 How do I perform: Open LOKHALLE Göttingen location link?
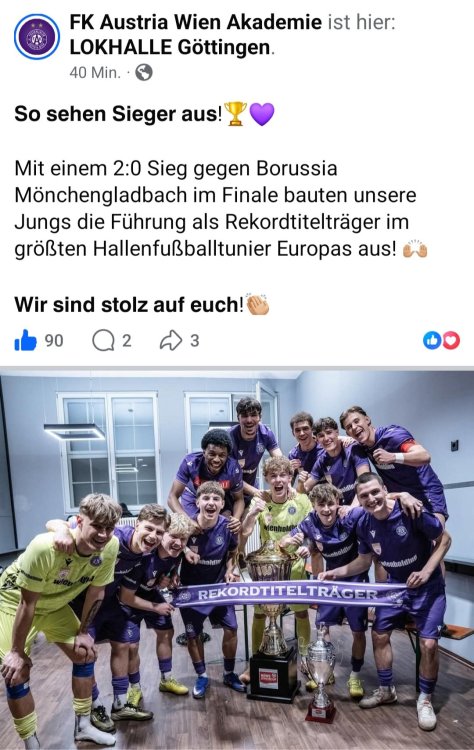170,47
